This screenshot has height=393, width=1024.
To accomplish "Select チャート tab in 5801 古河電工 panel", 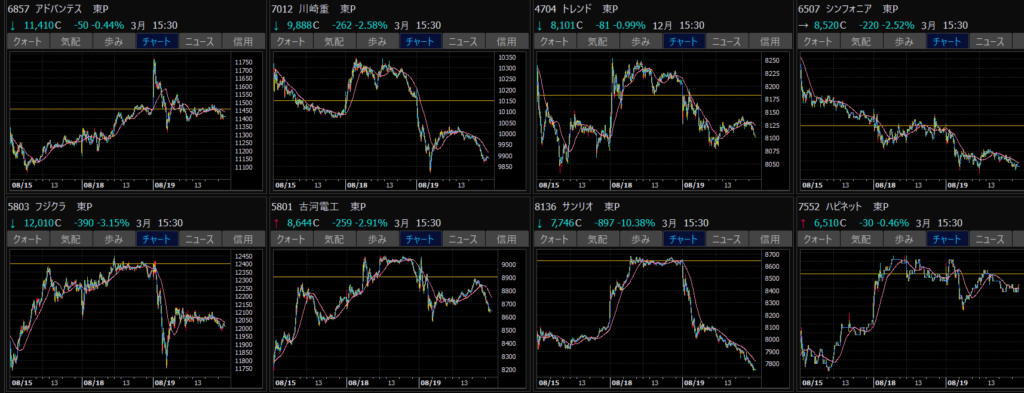I will click(421, 239).
